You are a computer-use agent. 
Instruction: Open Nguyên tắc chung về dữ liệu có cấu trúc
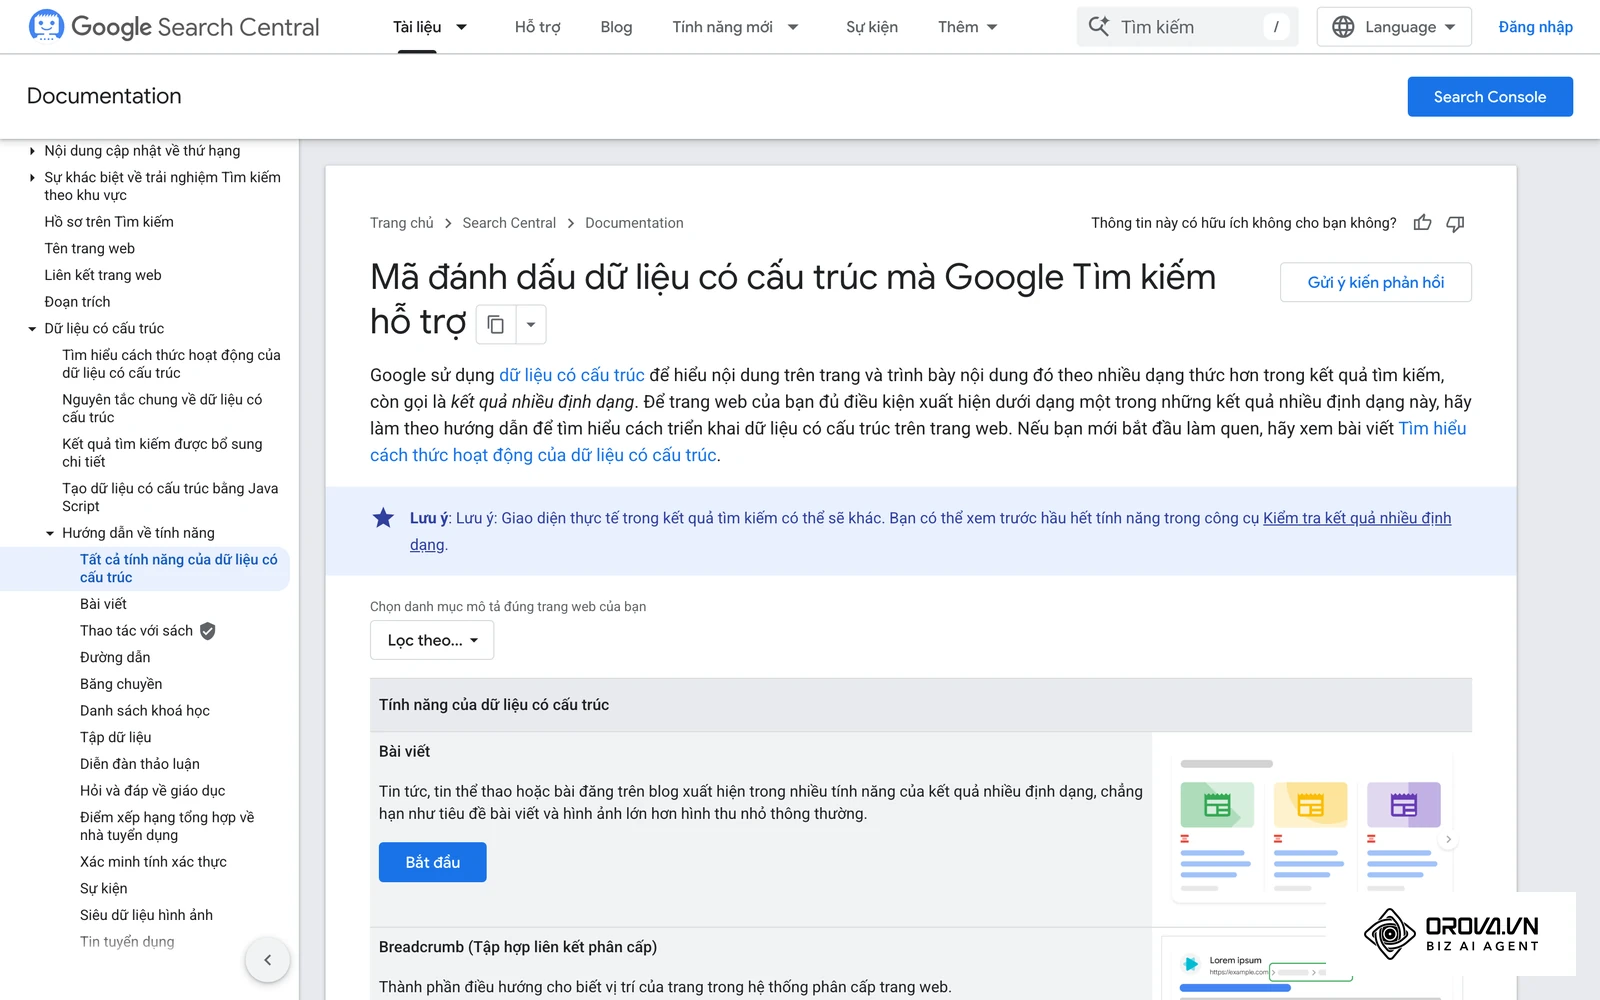pyautogui.click(x=162, y=408)
